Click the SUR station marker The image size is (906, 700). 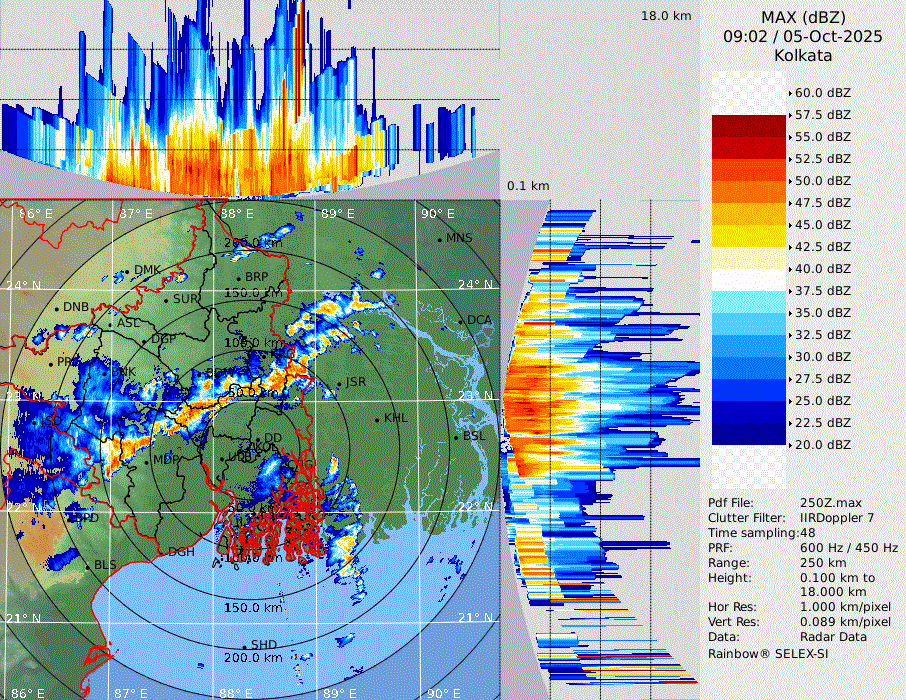point(166,300)
